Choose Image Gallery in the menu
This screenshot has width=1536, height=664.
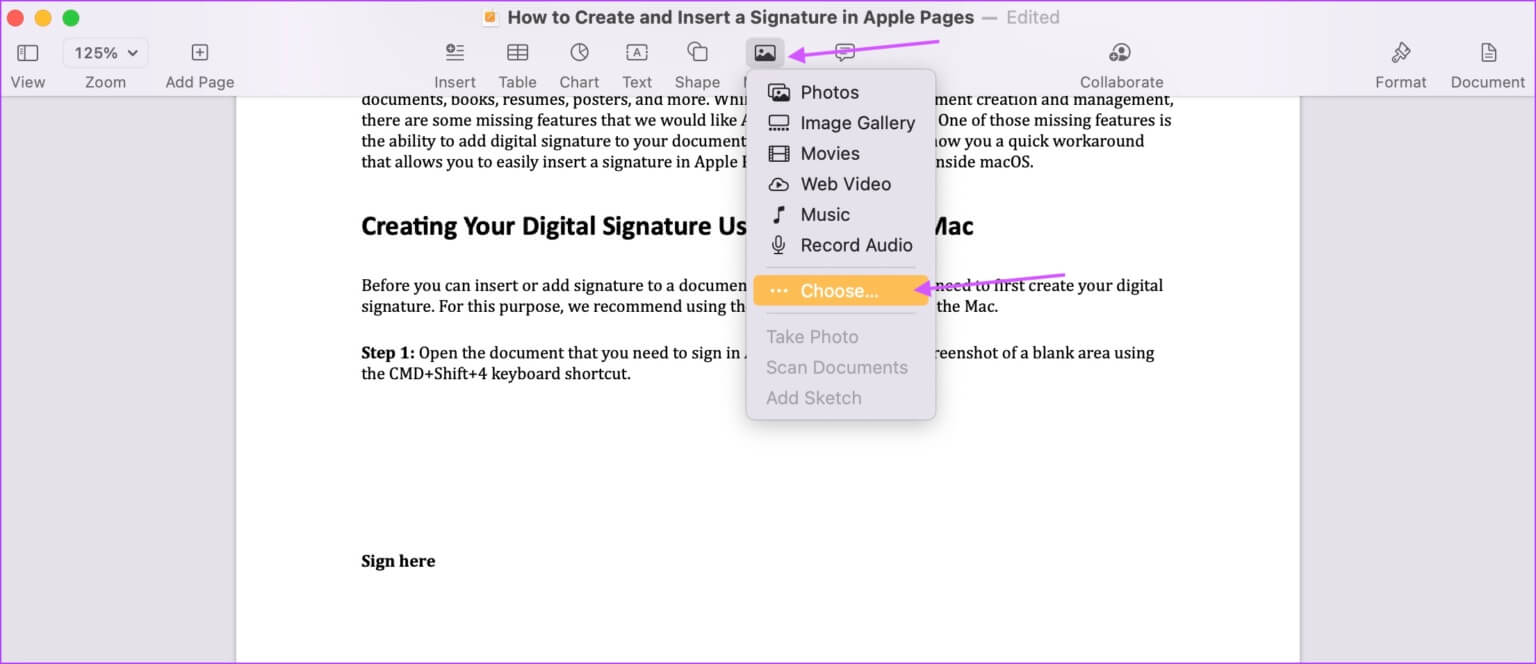click(x=857, y=123)
